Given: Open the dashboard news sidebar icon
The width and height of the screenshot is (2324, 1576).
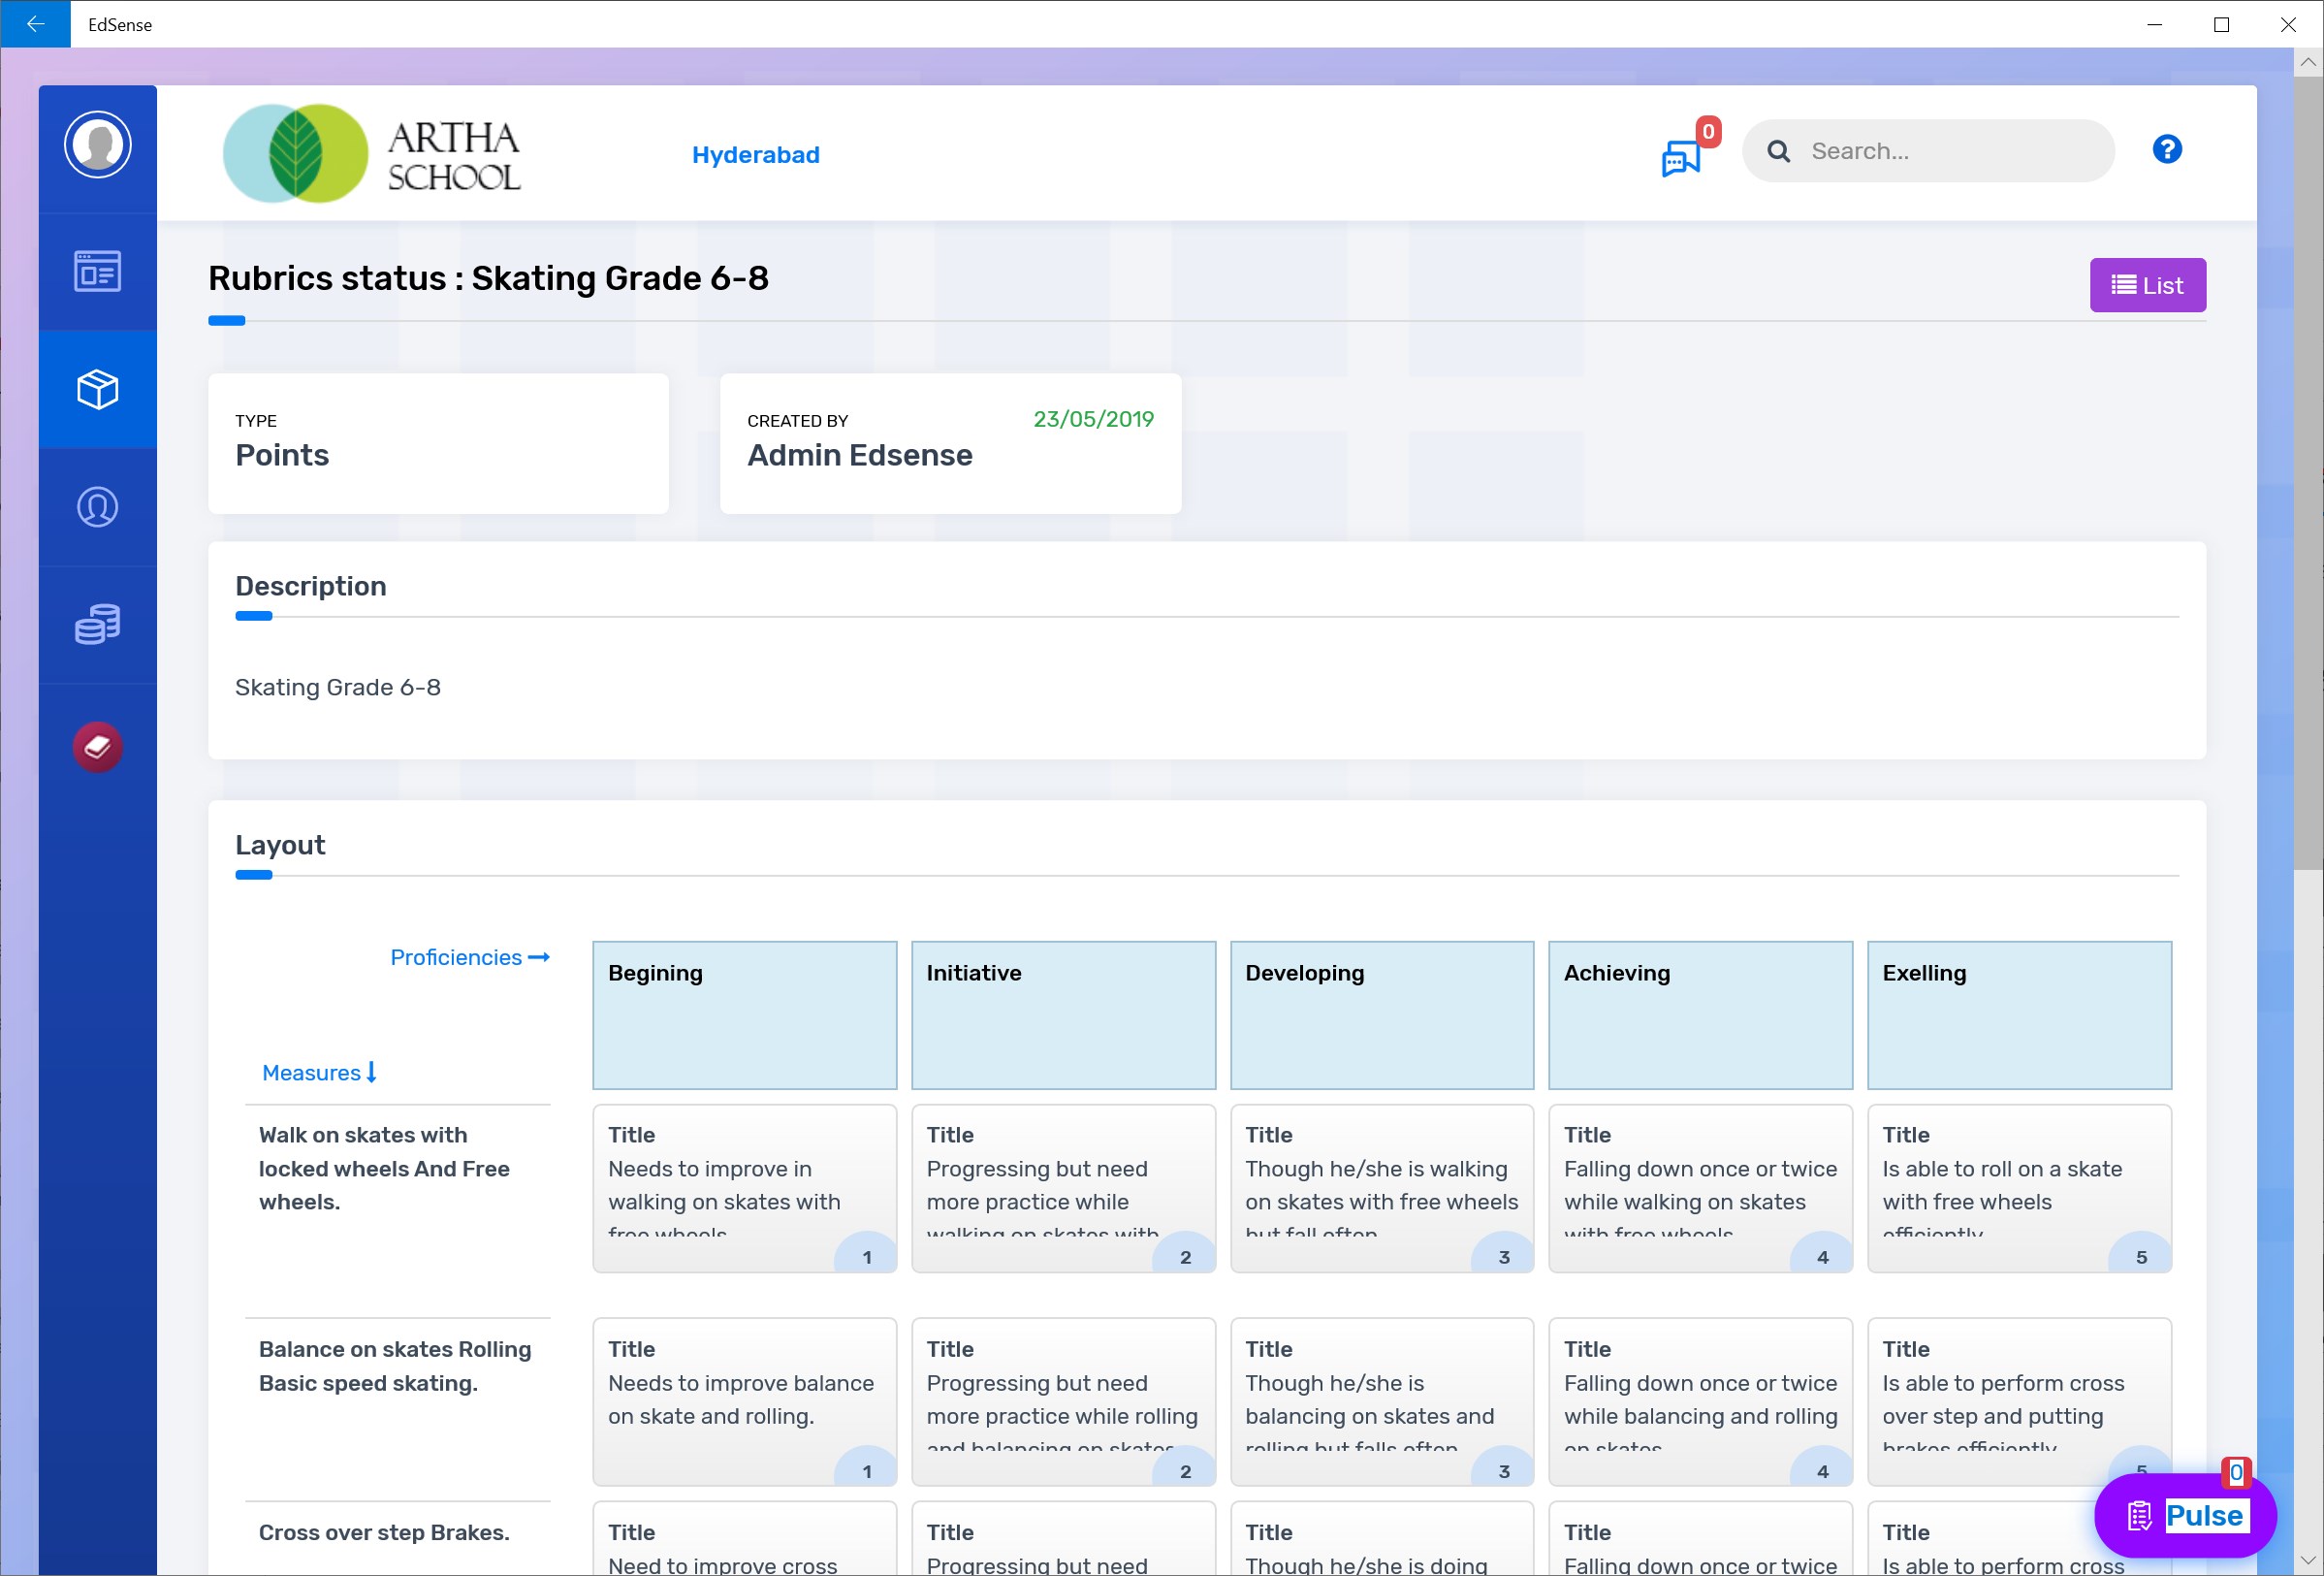Looking at the screenshot, I should point(97,271).
